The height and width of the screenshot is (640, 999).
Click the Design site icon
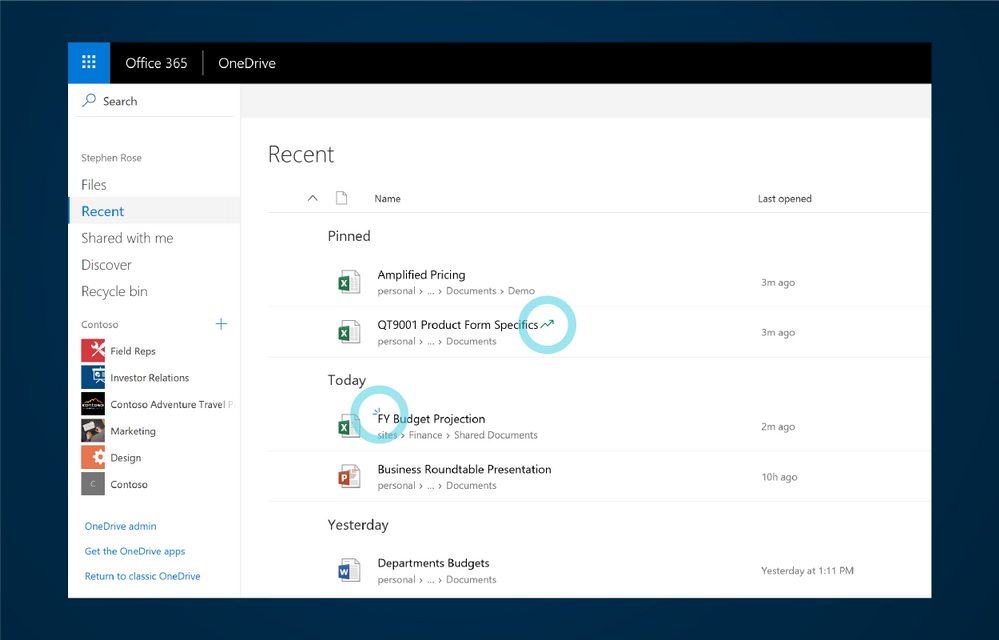(x=93, y=458)
